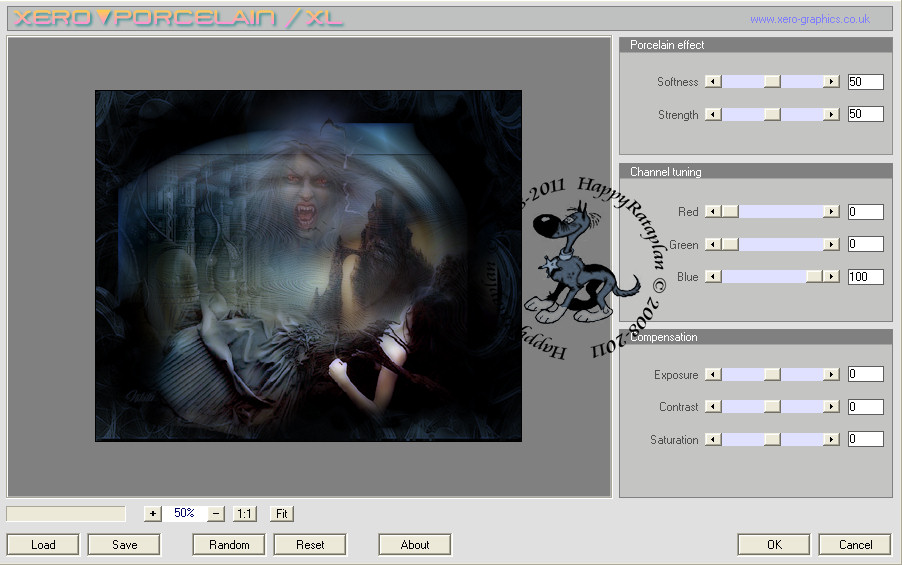This screenshot has height=565, width=902.
Task: Fit preview with the Fit button
Action: click(282, 514)
